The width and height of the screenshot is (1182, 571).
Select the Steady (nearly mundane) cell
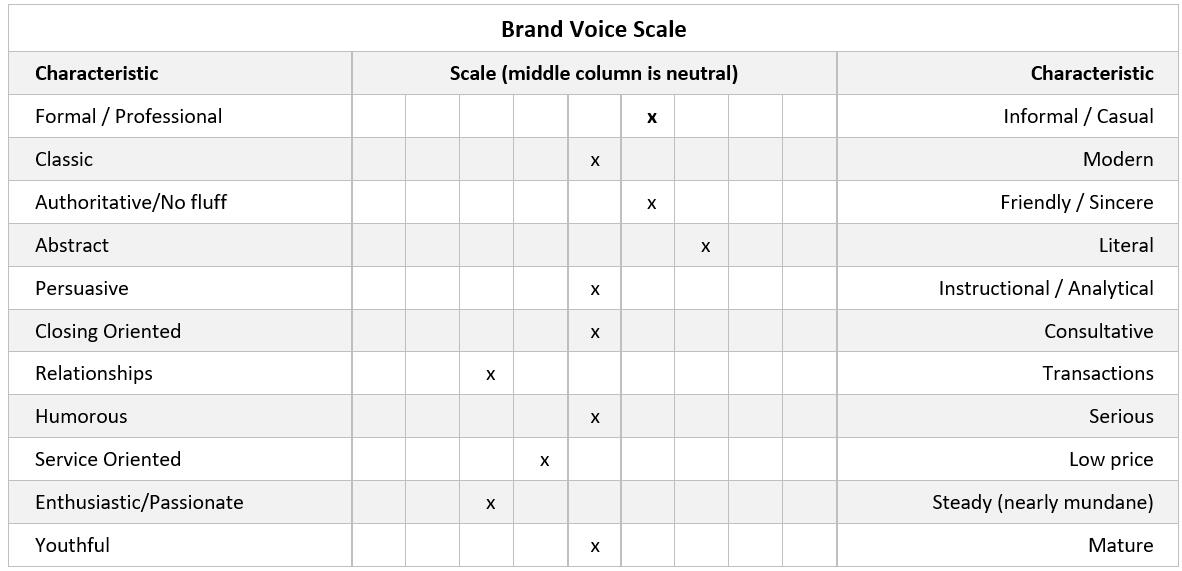(1042, 502)
